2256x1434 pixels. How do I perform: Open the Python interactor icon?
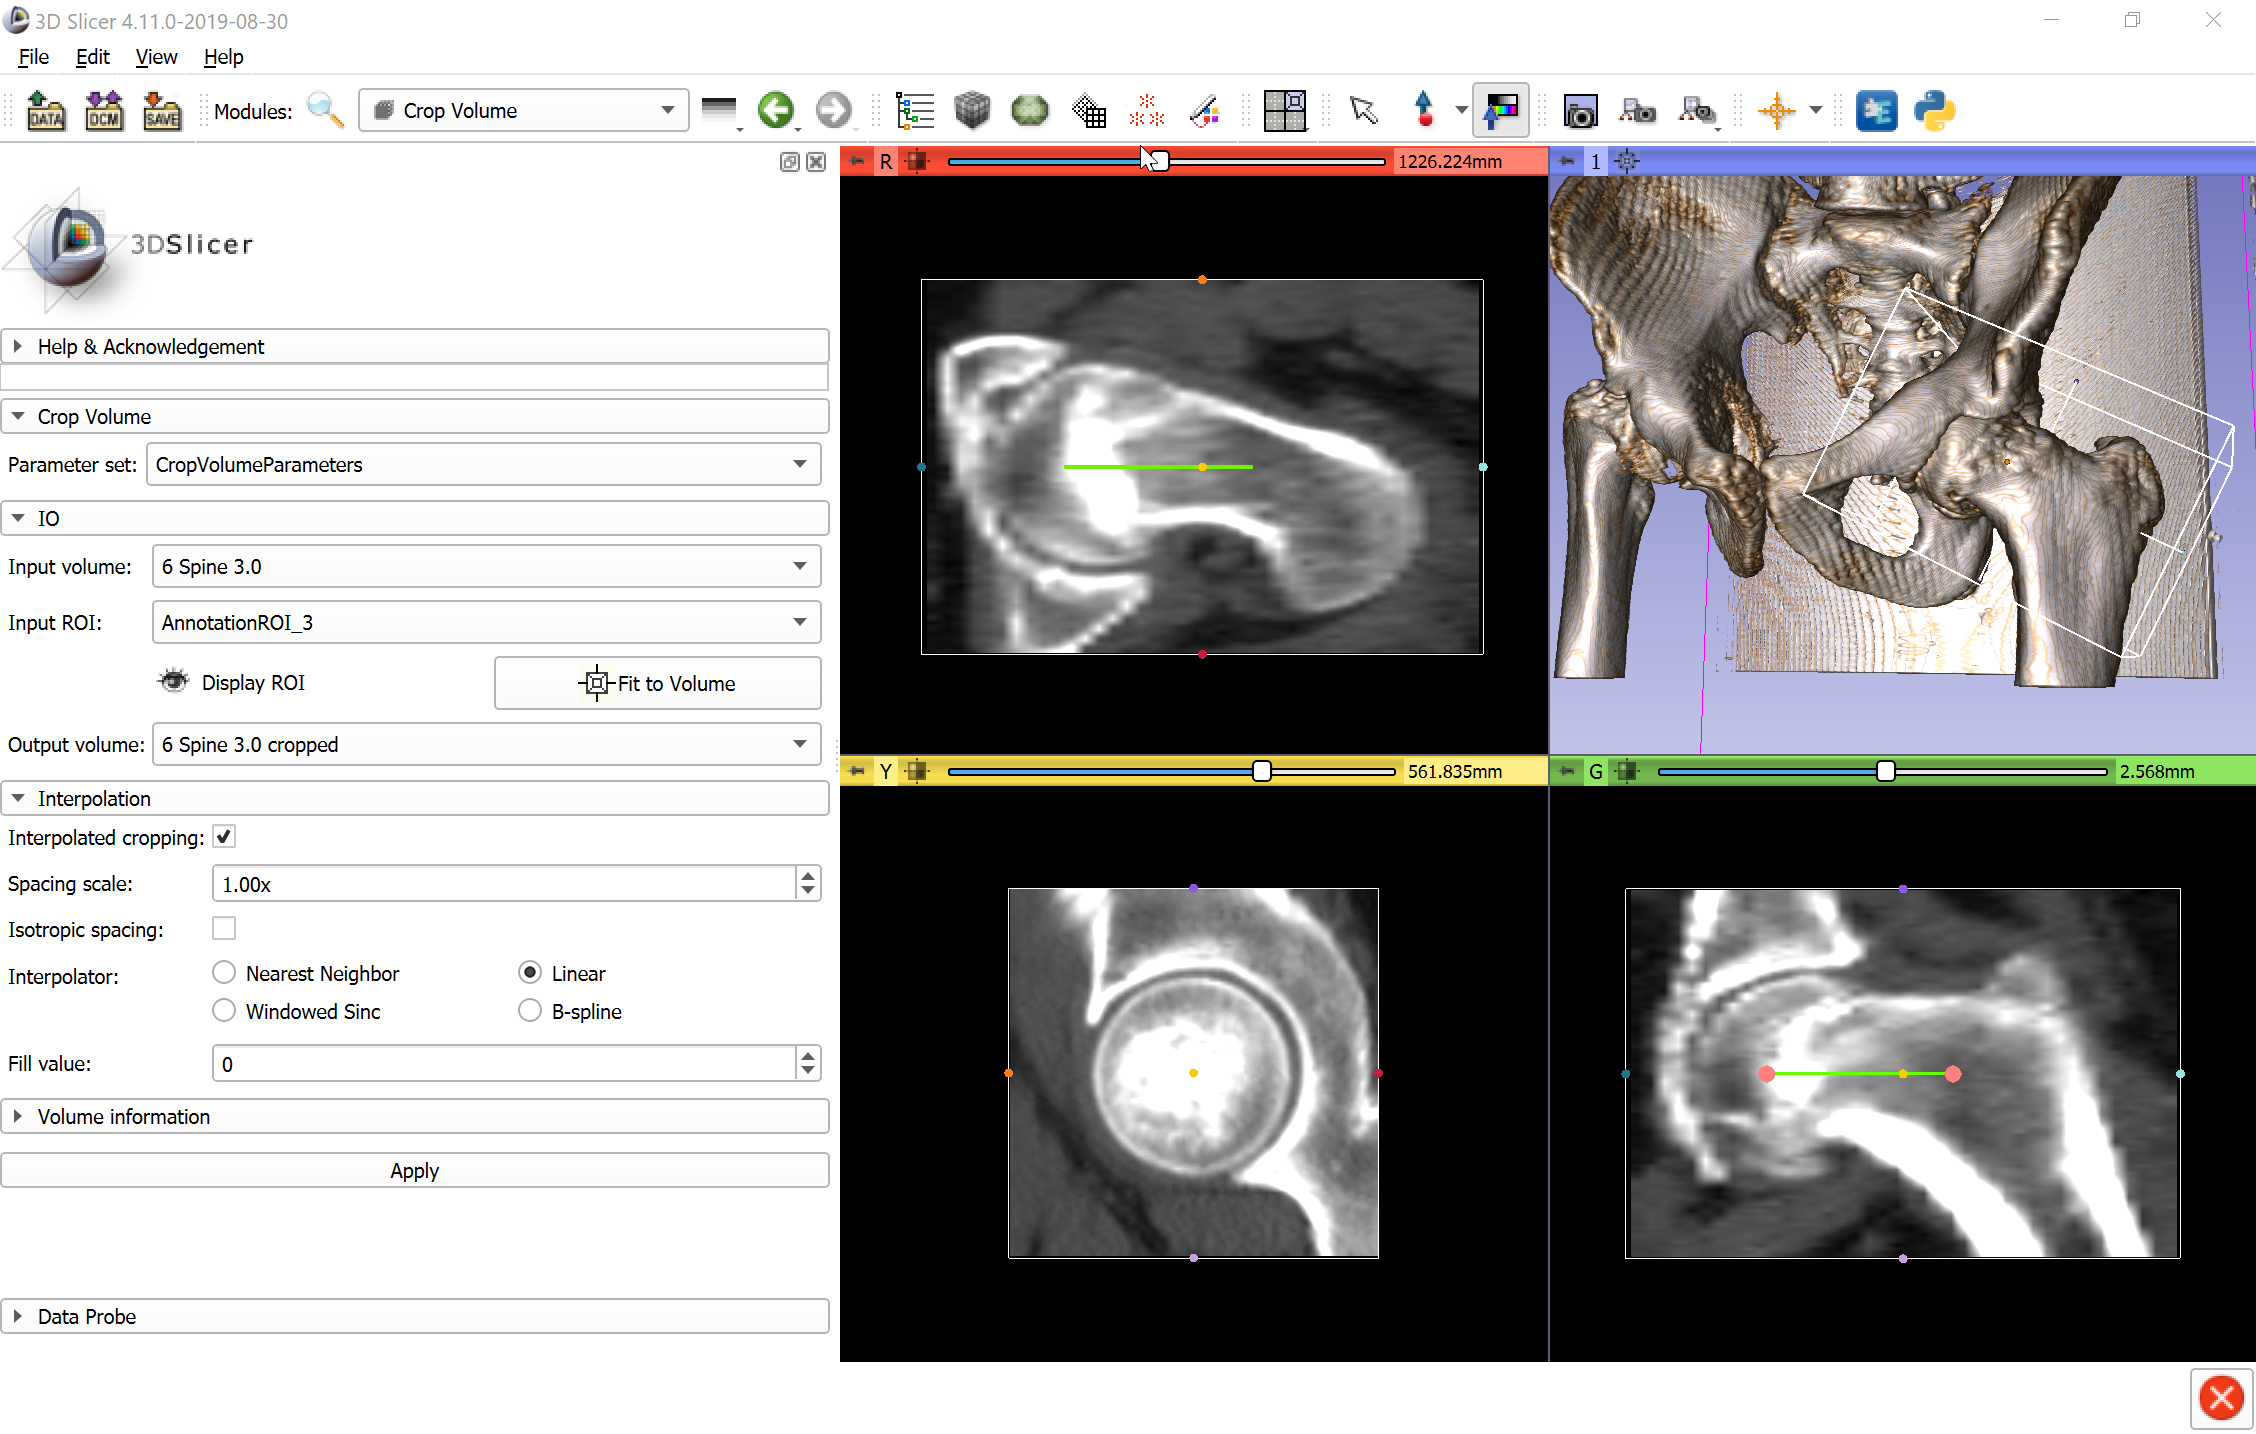pos(1934,111)
